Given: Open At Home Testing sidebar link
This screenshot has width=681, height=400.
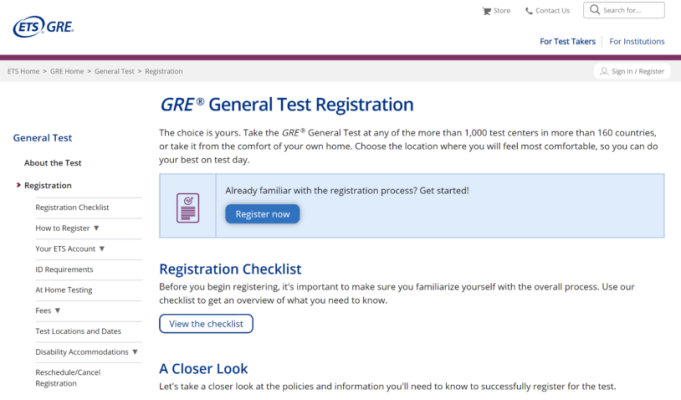Looking at the screenshot, I should (x=64, y=290).
